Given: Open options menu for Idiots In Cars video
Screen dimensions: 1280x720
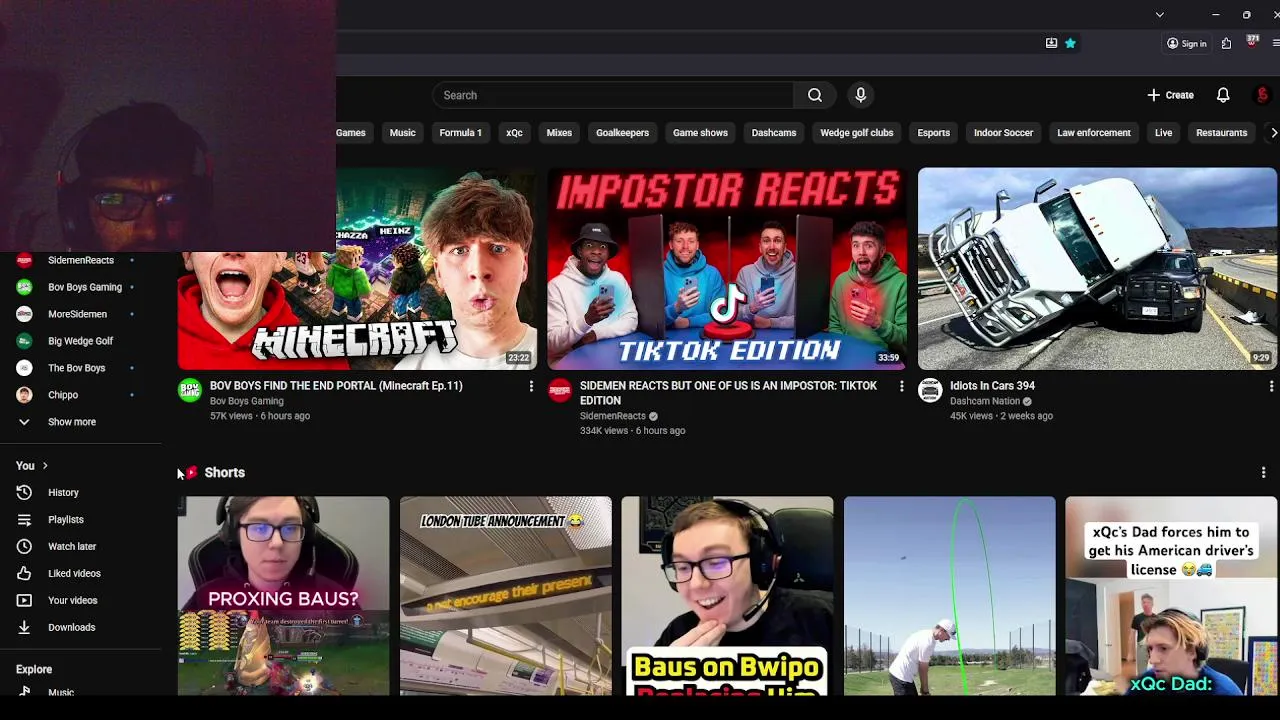Looking at the screenshot, I should (1271, 386).
